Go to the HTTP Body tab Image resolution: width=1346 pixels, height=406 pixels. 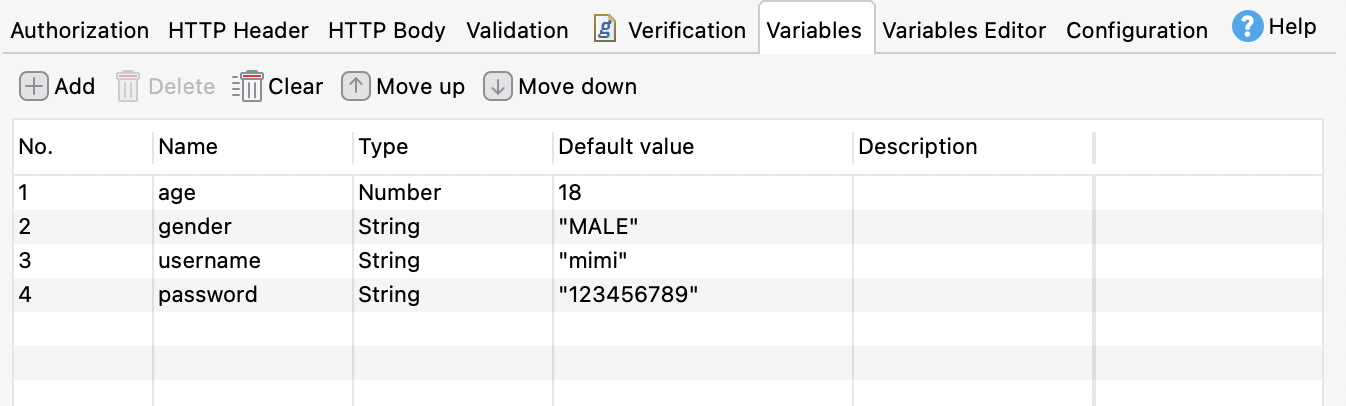386,31
